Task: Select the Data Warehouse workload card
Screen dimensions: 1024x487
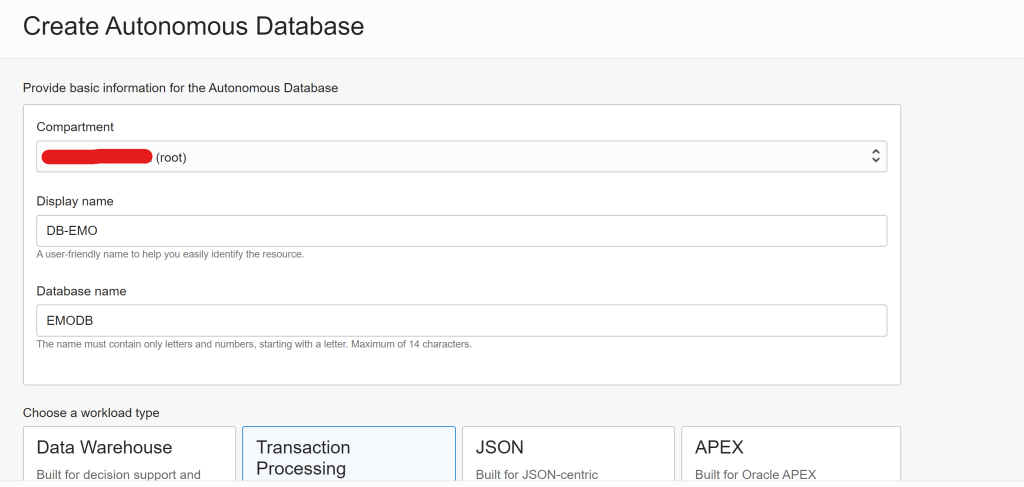Action: click(x=130, y=455)
